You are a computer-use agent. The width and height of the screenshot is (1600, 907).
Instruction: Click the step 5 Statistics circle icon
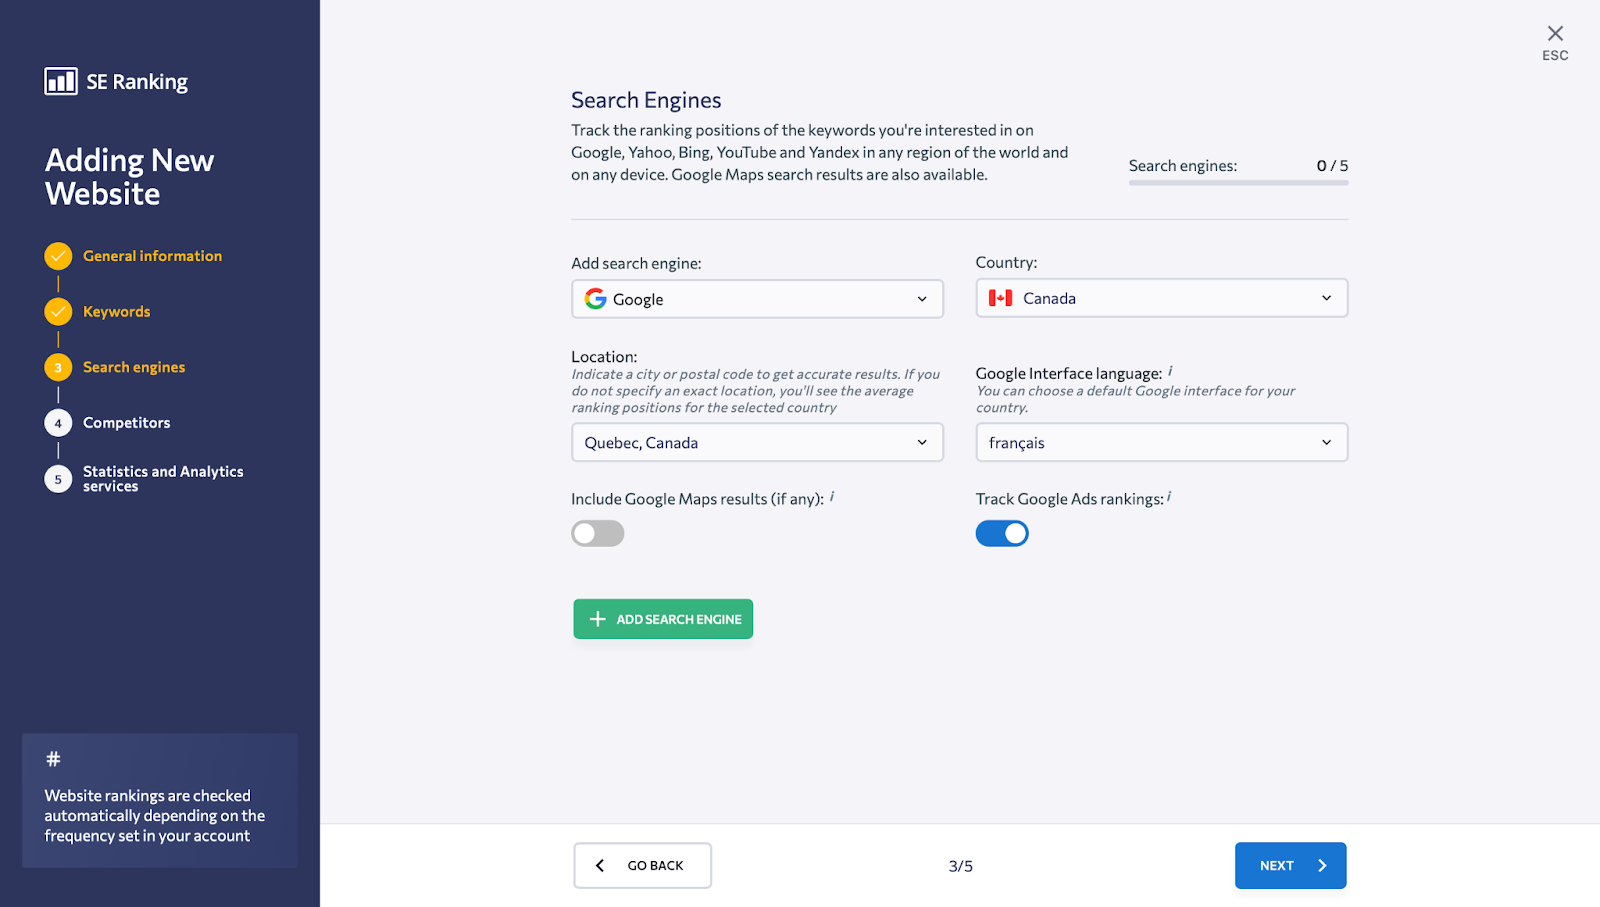58,479
